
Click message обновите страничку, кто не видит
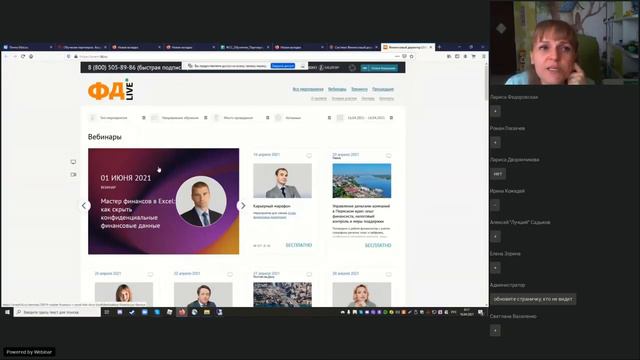[x=533, y=299]
